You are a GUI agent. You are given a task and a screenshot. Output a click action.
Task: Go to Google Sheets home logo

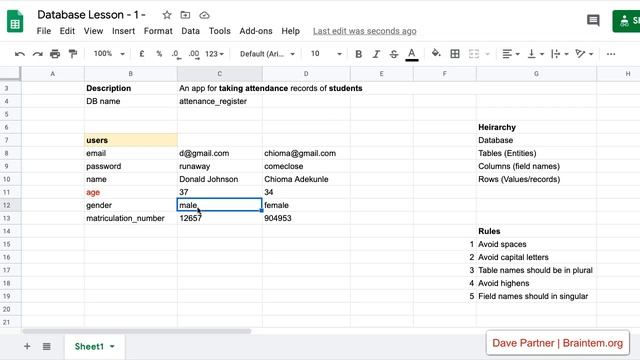pos(15,20)
